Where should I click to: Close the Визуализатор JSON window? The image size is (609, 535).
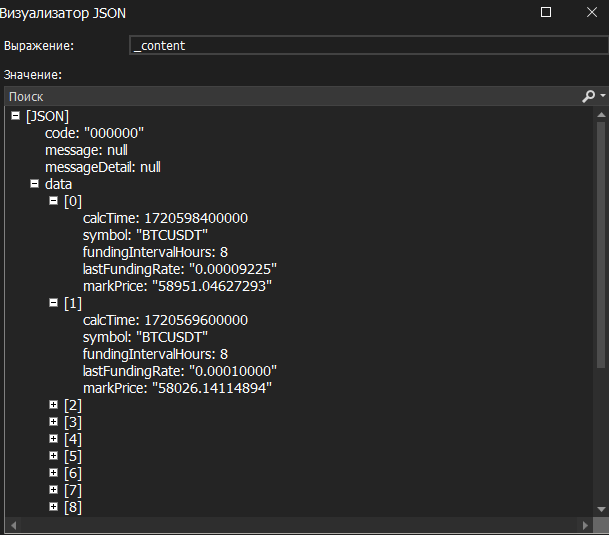592,12
